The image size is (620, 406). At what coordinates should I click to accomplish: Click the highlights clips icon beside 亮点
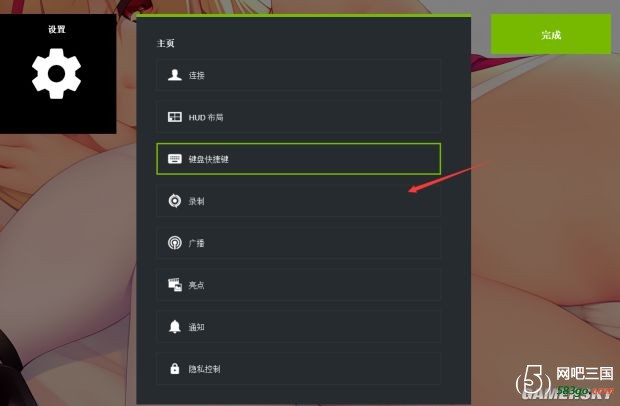click(174, 285)
